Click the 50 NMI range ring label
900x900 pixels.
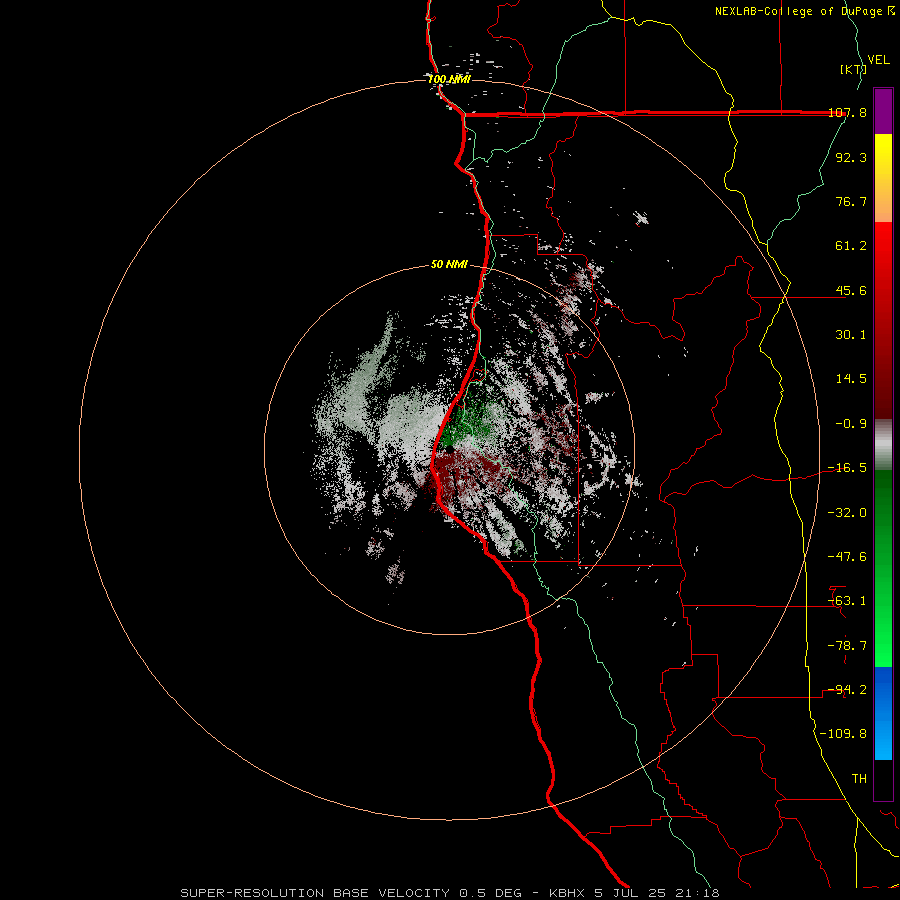pos(449,264)
